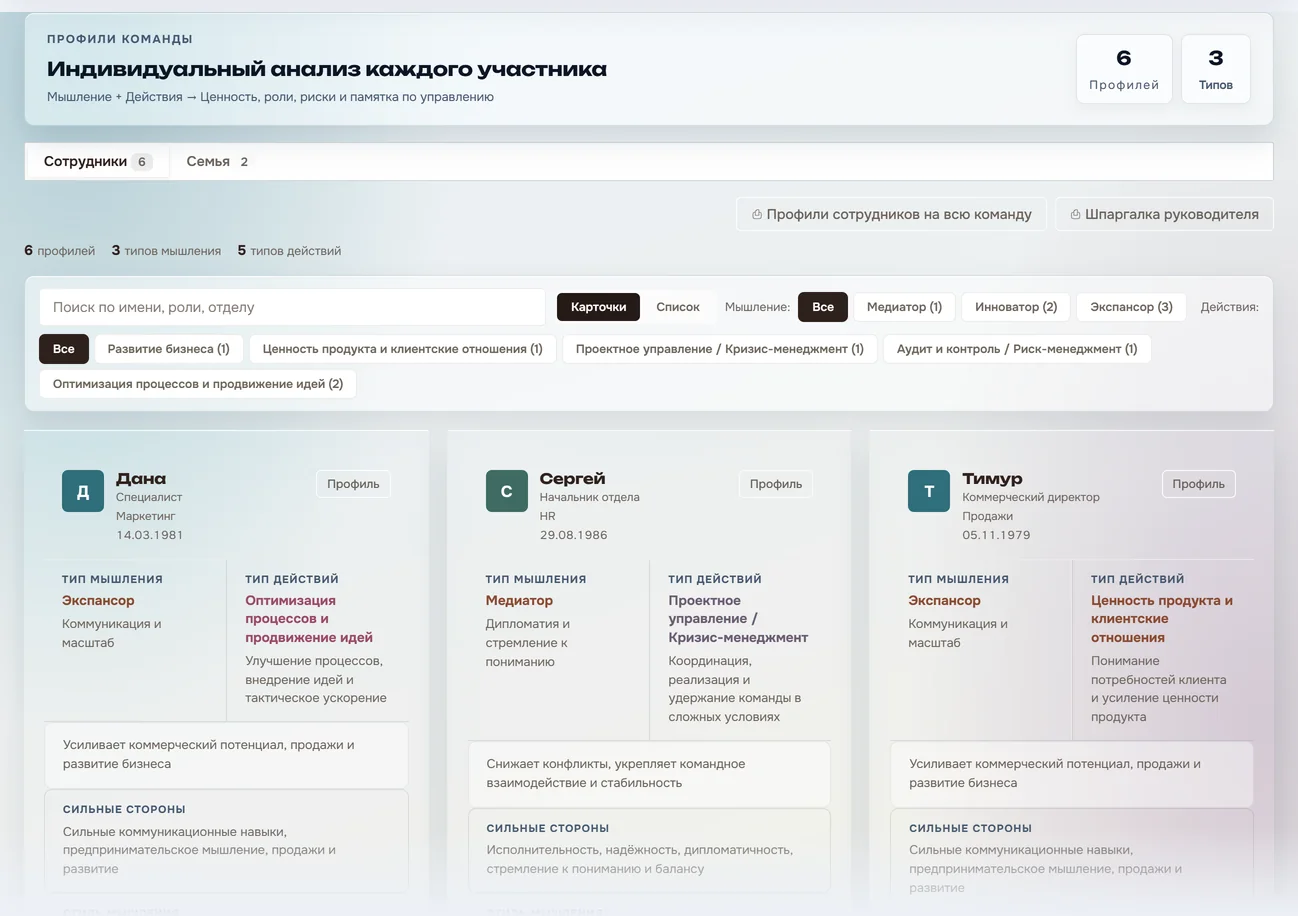This screenshot has height=916, width=1298.
Task: Click Проектное управление / Кризис-менеджмент in Сергей's card
Action: coord(738,619)
